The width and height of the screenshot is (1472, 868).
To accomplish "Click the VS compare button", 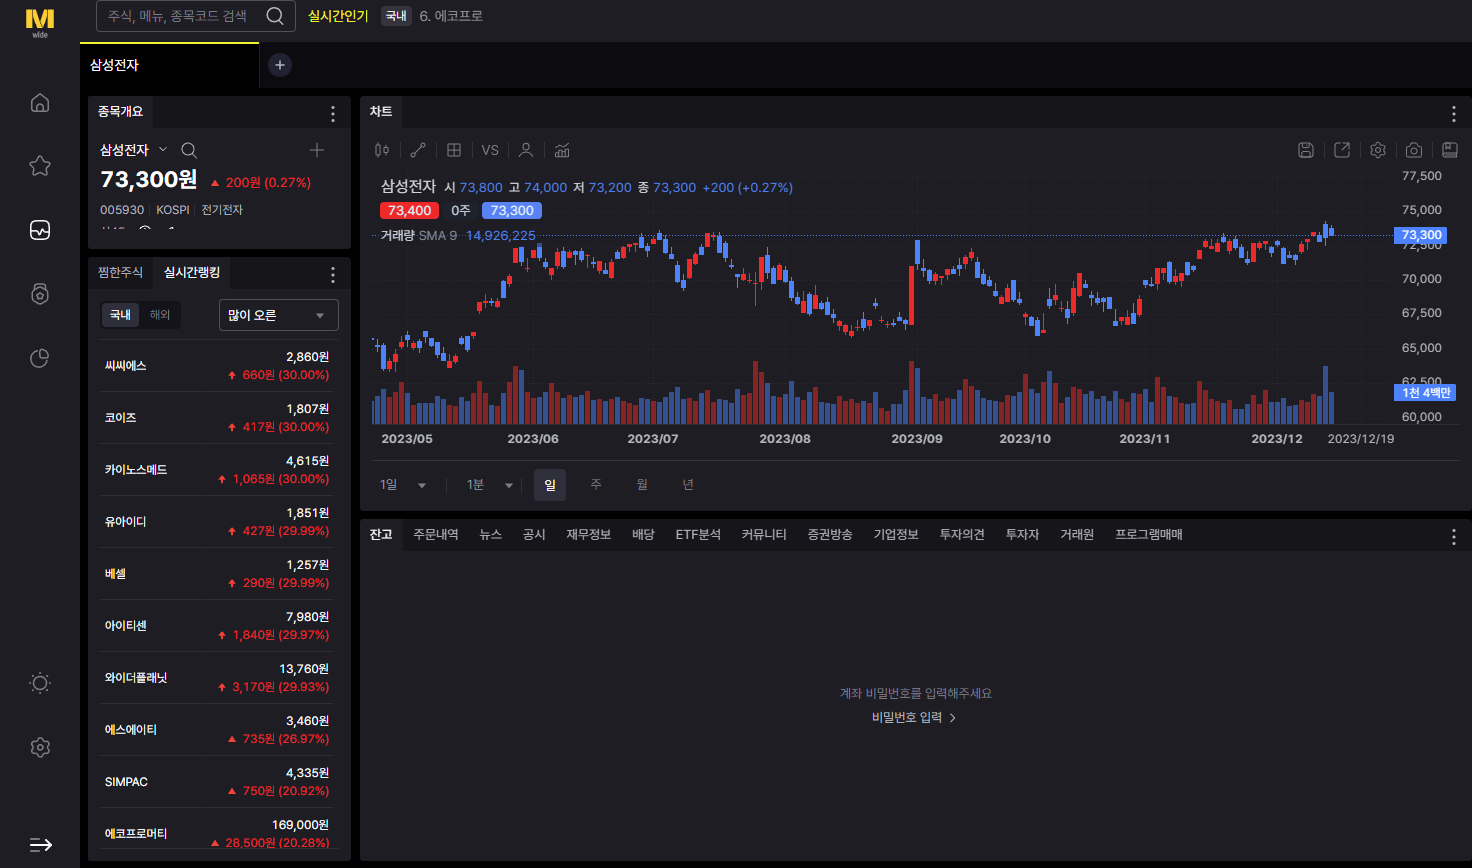I will [x=490, y=150].
